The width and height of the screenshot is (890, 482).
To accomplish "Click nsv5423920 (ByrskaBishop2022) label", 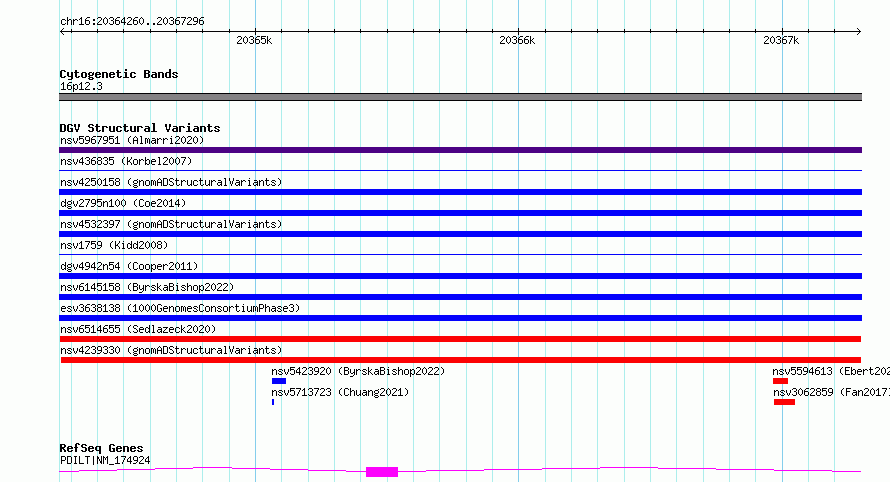I will tap(358, 371).
